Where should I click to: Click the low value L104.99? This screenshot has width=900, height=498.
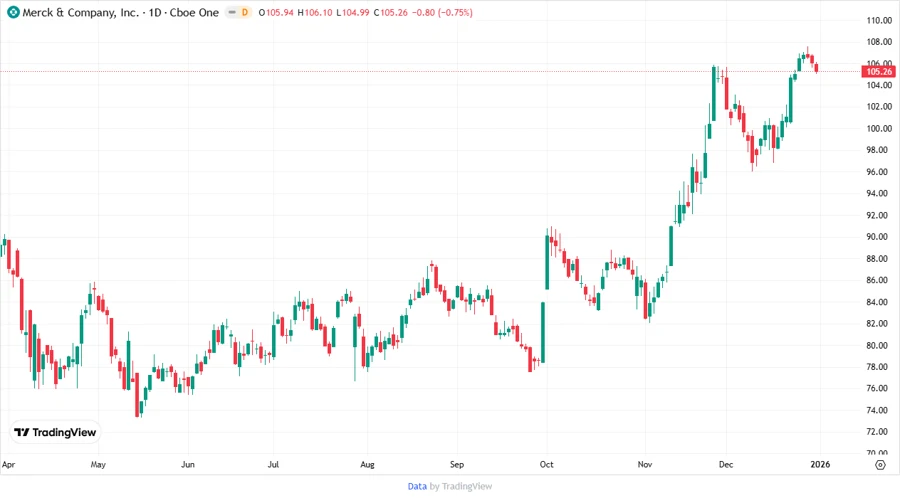pos(352,12)
